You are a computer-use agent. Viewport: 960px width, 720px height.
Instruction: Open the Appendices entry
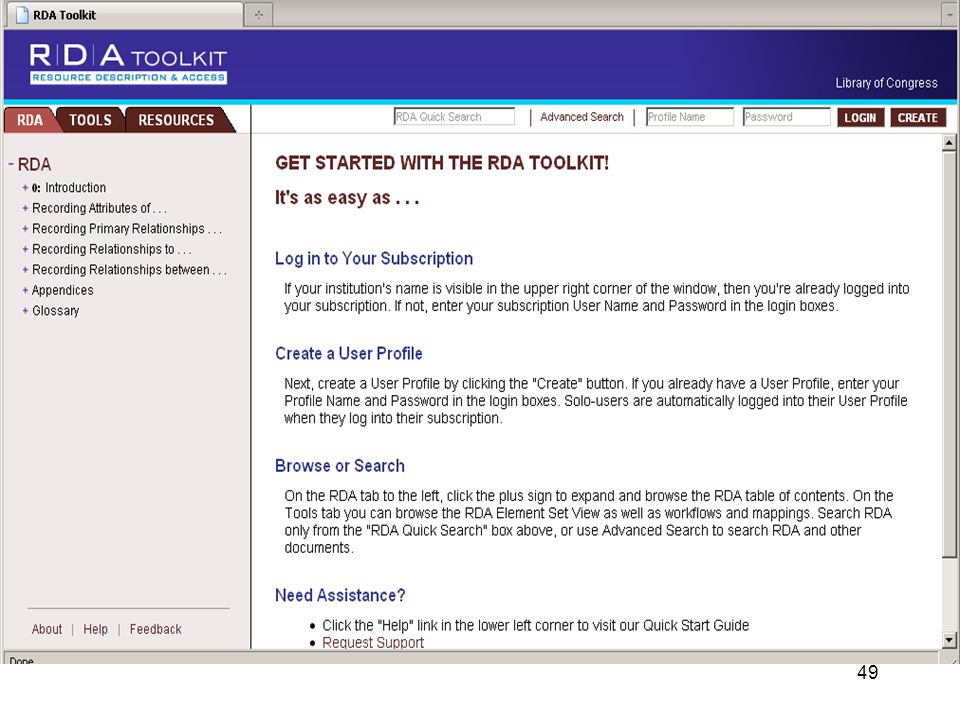62,290
